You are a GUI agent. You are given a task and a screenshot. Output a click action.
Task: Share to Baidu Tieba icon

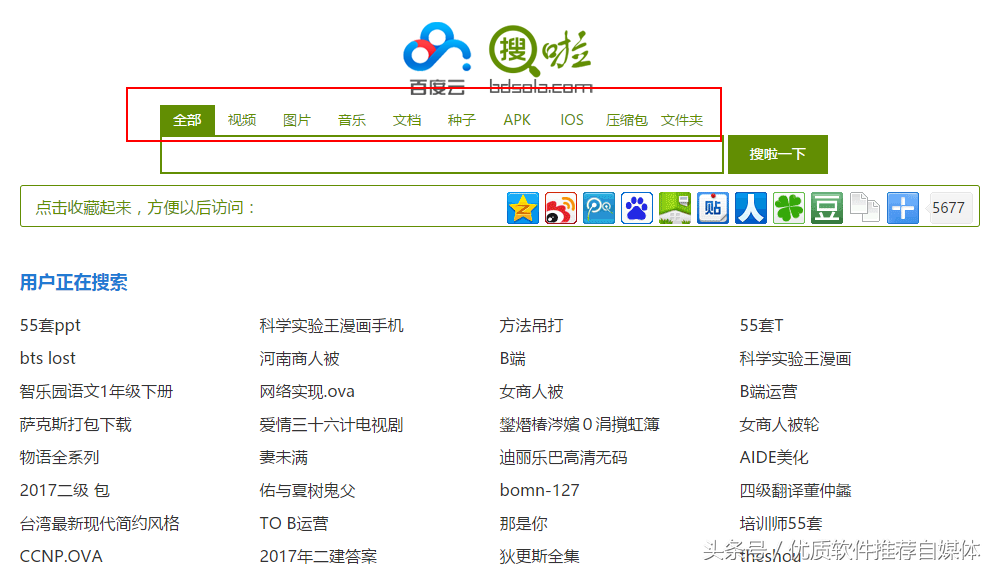(x=713, y=208)
